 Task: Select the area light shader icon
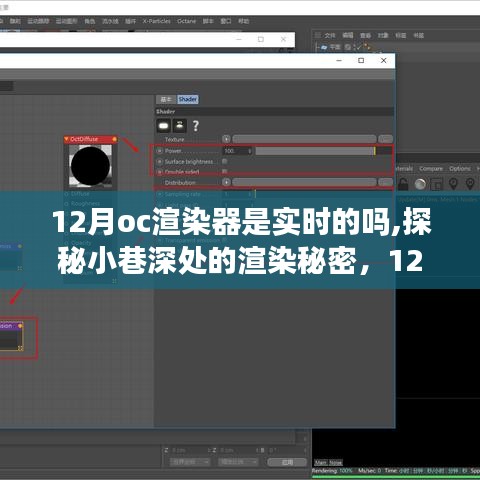click(164, 126)
